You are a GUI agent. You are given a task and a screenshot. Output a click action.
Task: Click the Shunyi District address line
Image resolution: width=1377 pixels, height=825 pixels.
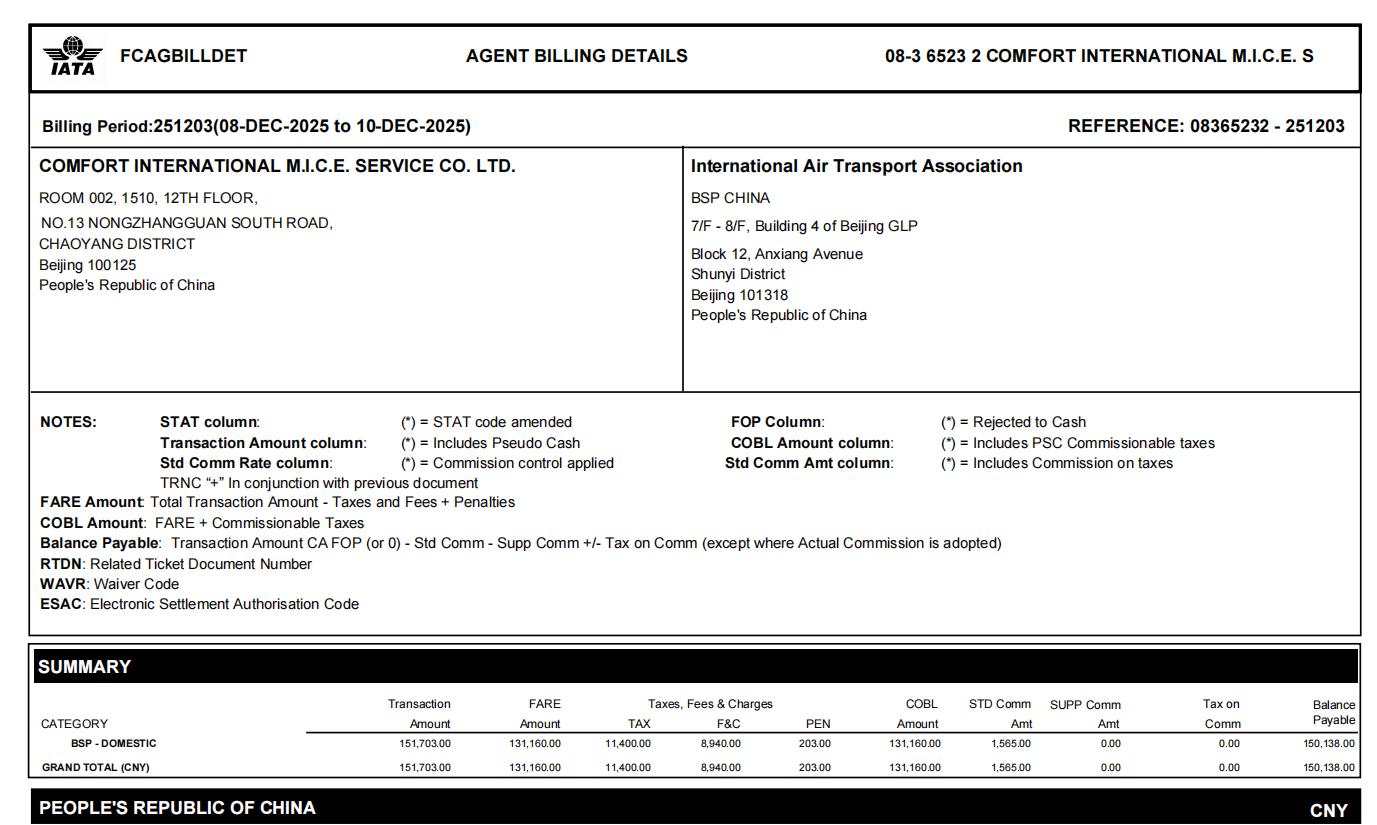(x=738, y=274)
